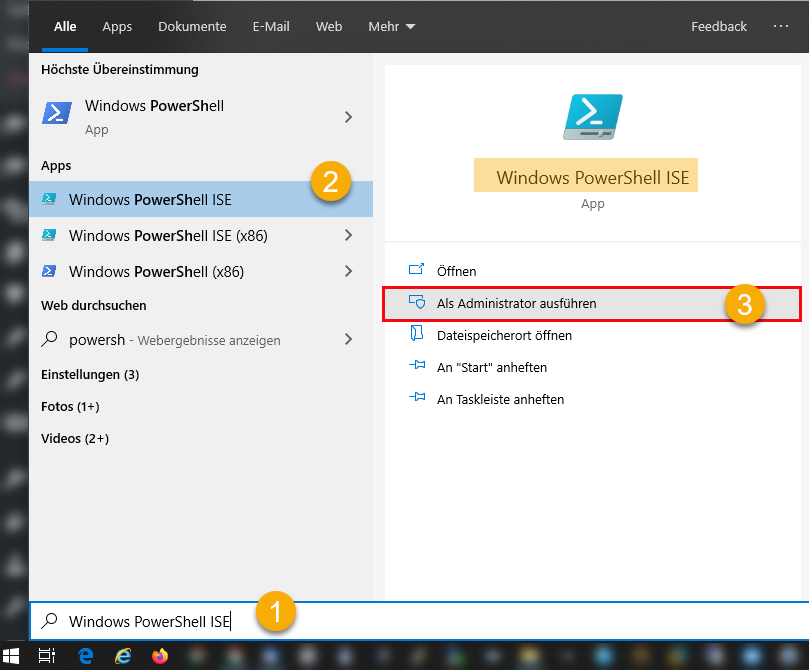The width and height of the screenshot is (809, 670).
Task: Click the Feedback link
Action: coord(719,26)
